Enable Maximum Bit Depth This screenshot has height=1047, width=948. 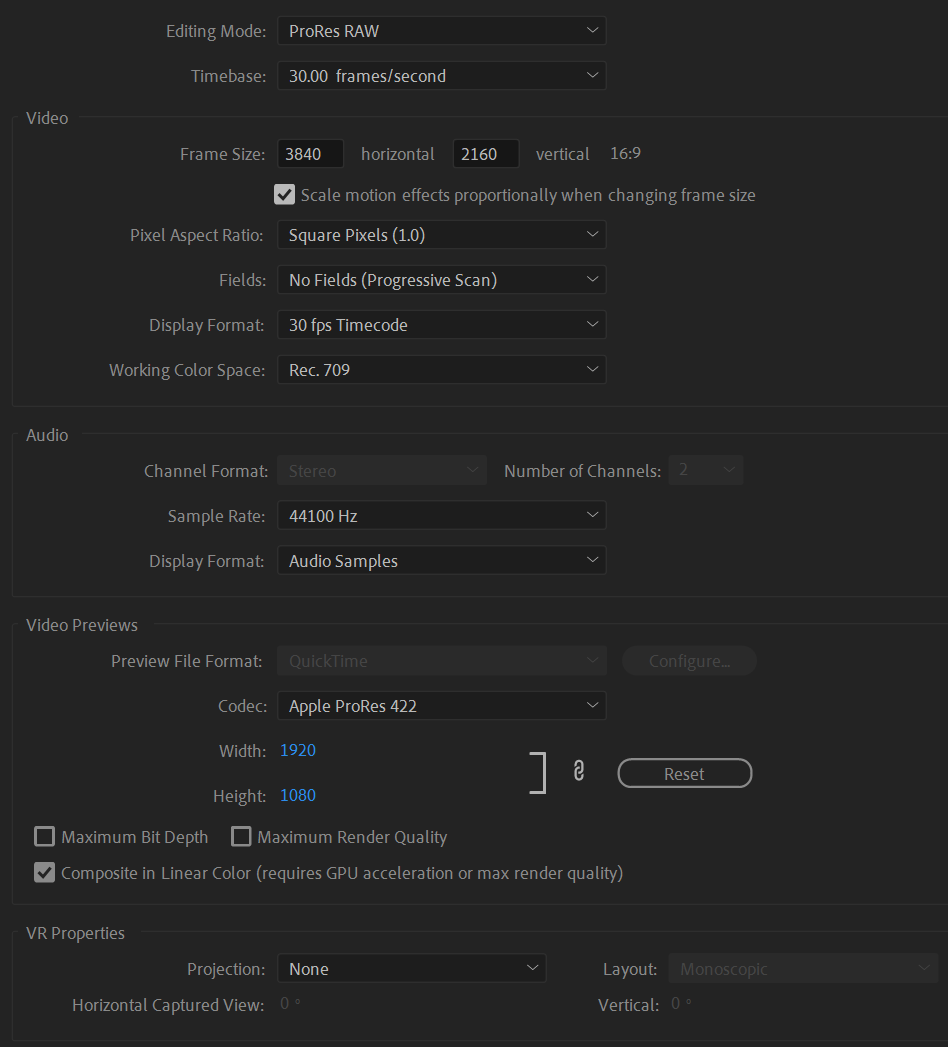[x=44, y=836]
